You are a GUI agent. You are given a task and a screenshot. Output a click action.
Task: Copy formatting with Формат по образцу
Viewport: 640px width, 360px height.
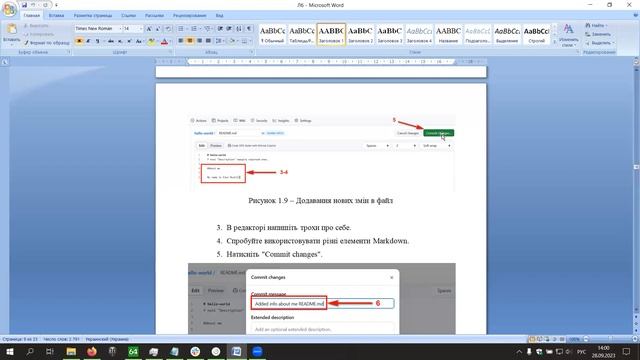[47, 42]
